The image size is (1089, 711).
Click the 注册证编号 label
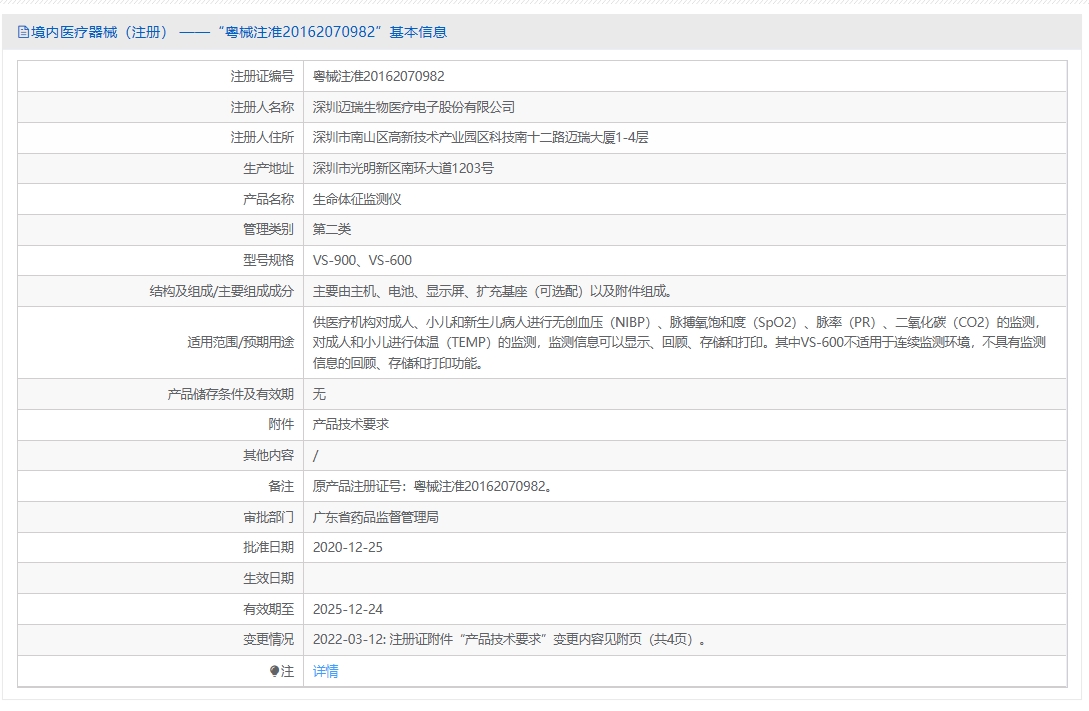point(262,76)
